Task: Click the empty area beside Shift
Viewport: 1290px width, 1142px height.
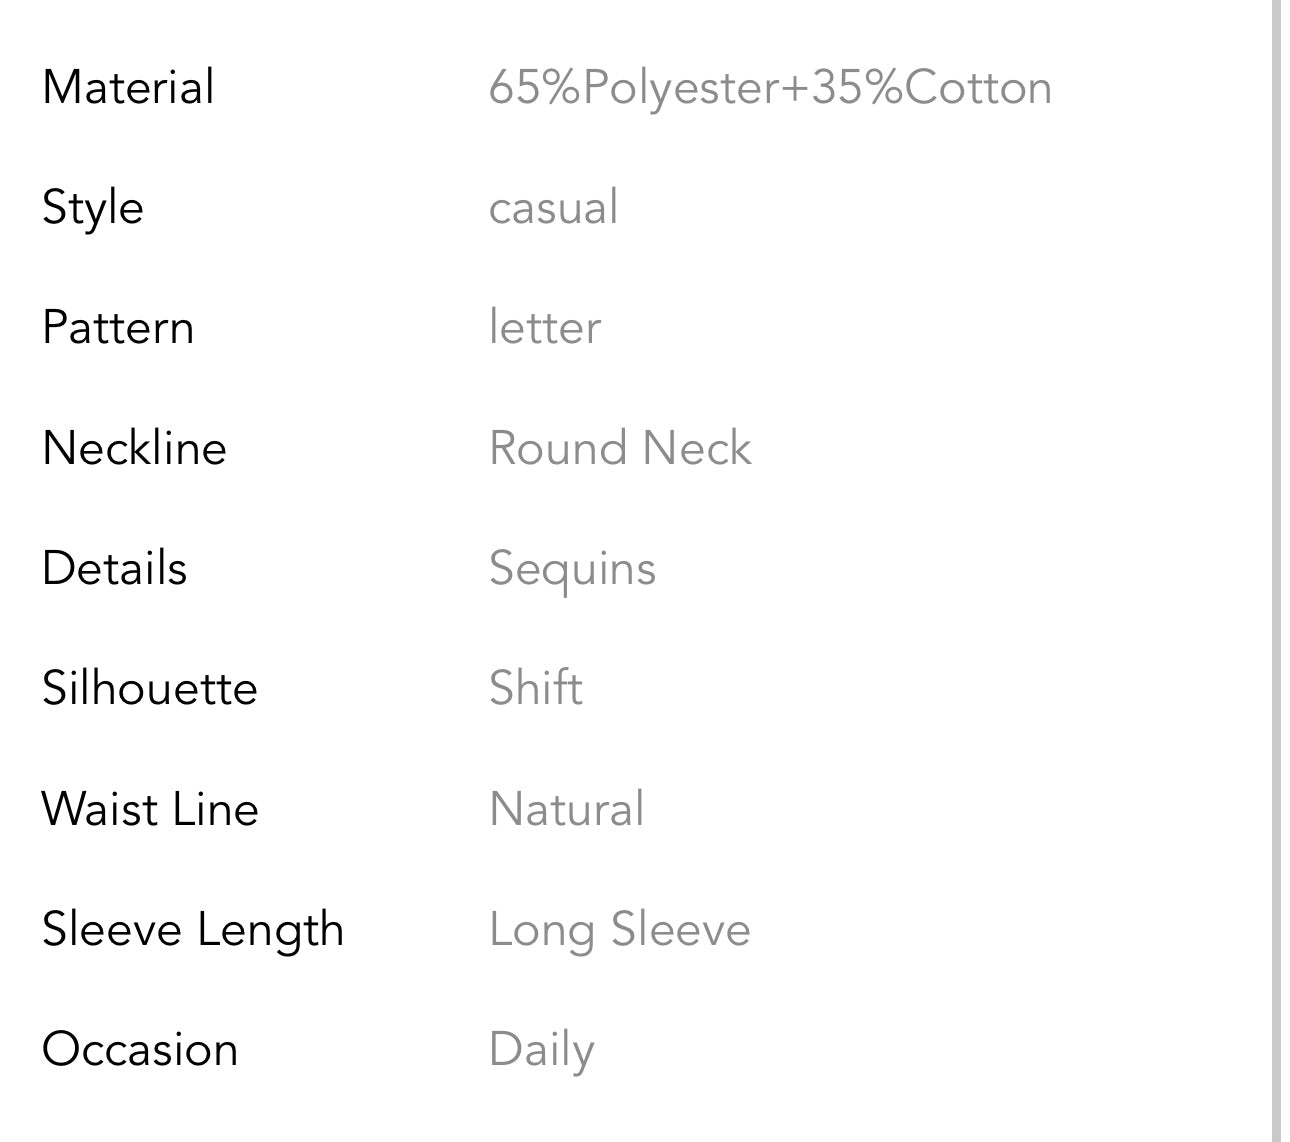Action: (920, 688)
